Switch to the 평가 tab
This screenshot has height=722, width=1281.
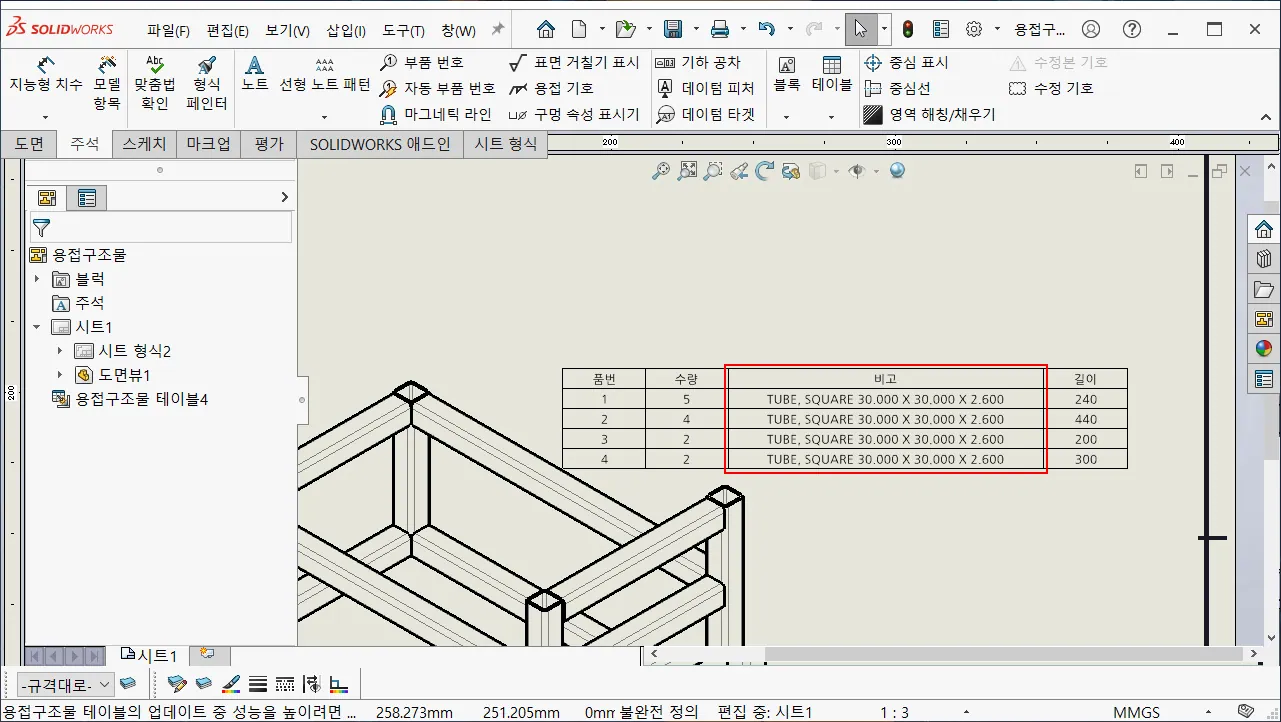[269, 144]
